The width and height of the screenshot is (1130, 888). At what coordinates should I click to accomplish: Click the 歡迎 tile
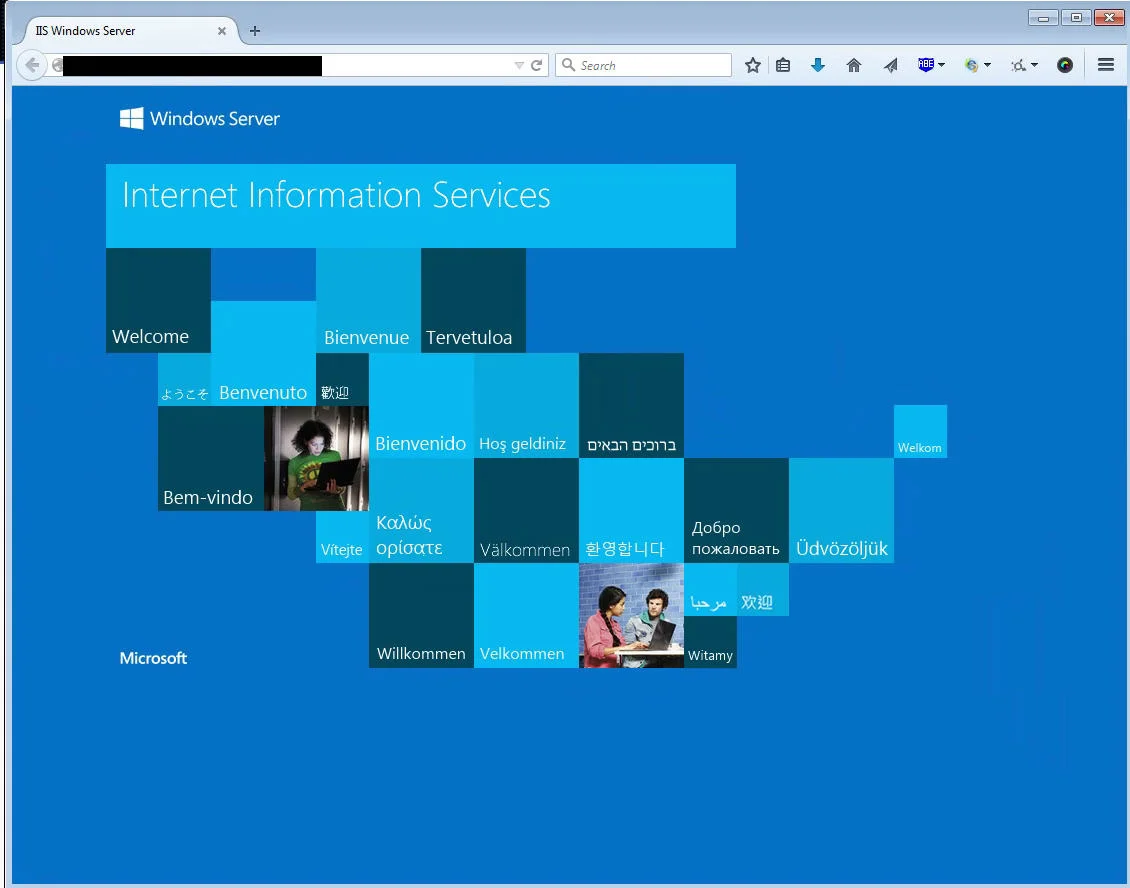pyautogui.click(x=342, y=380)
